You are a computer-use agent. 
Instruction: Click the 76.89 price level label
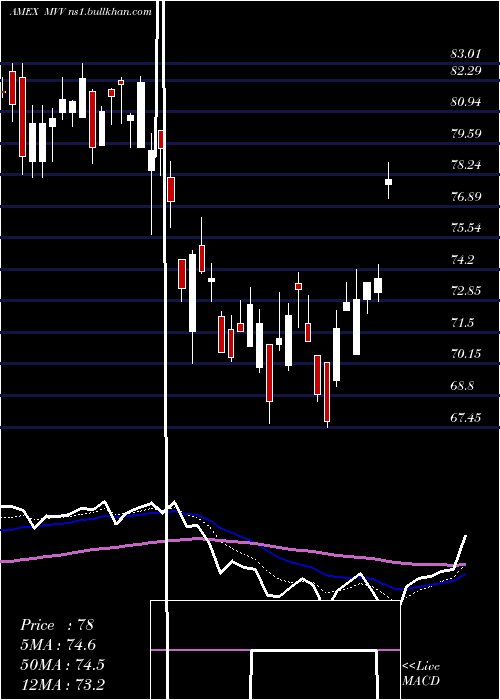[466, 196]
